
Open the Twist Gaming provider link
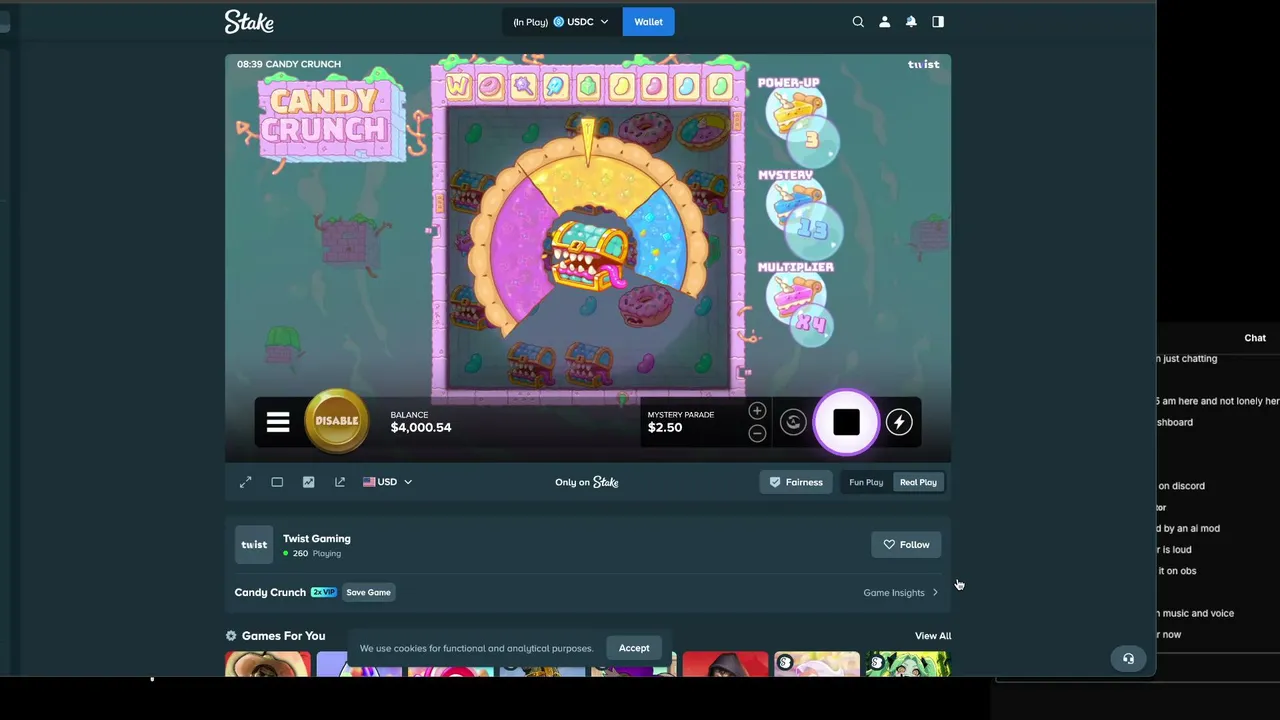point(316,539)
